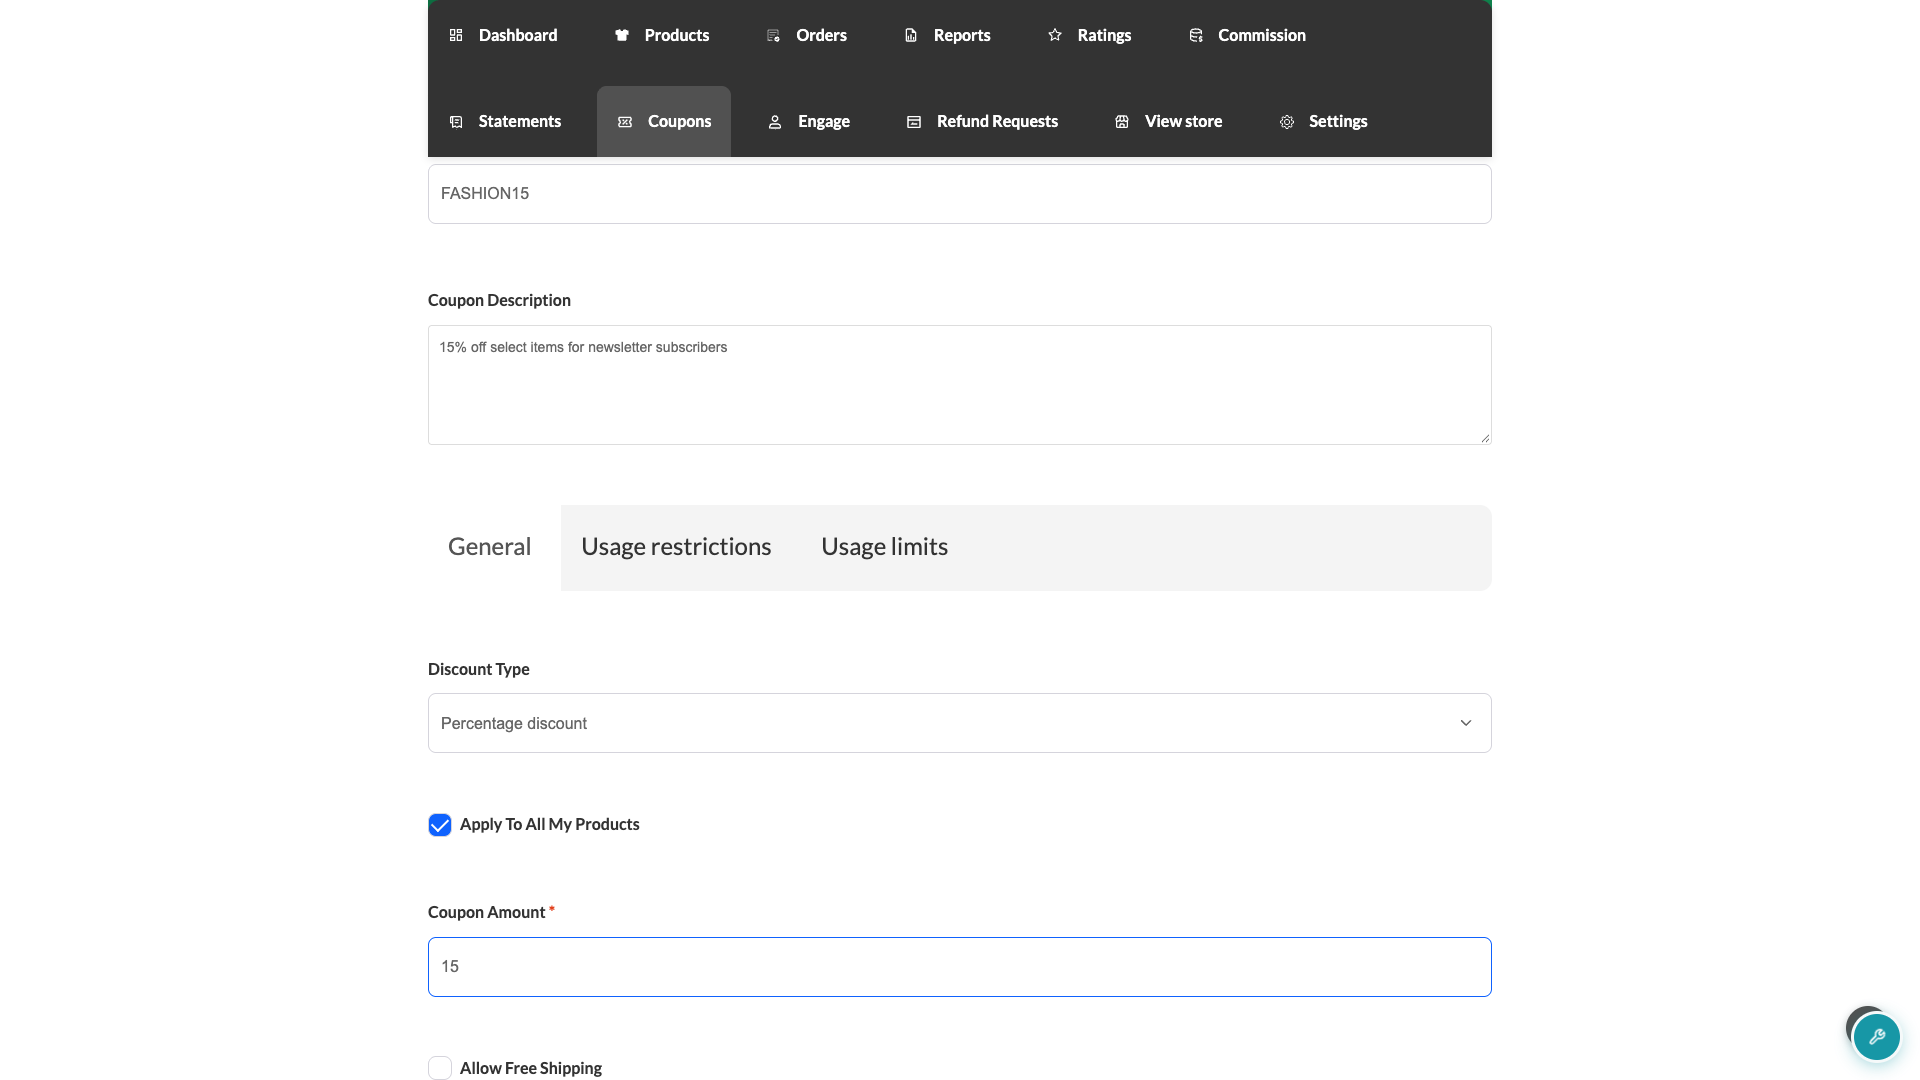Viewport: 1920px width, 1080px height.
Task: Click the Ratings star icon
Action: (x=1055, y=35)
